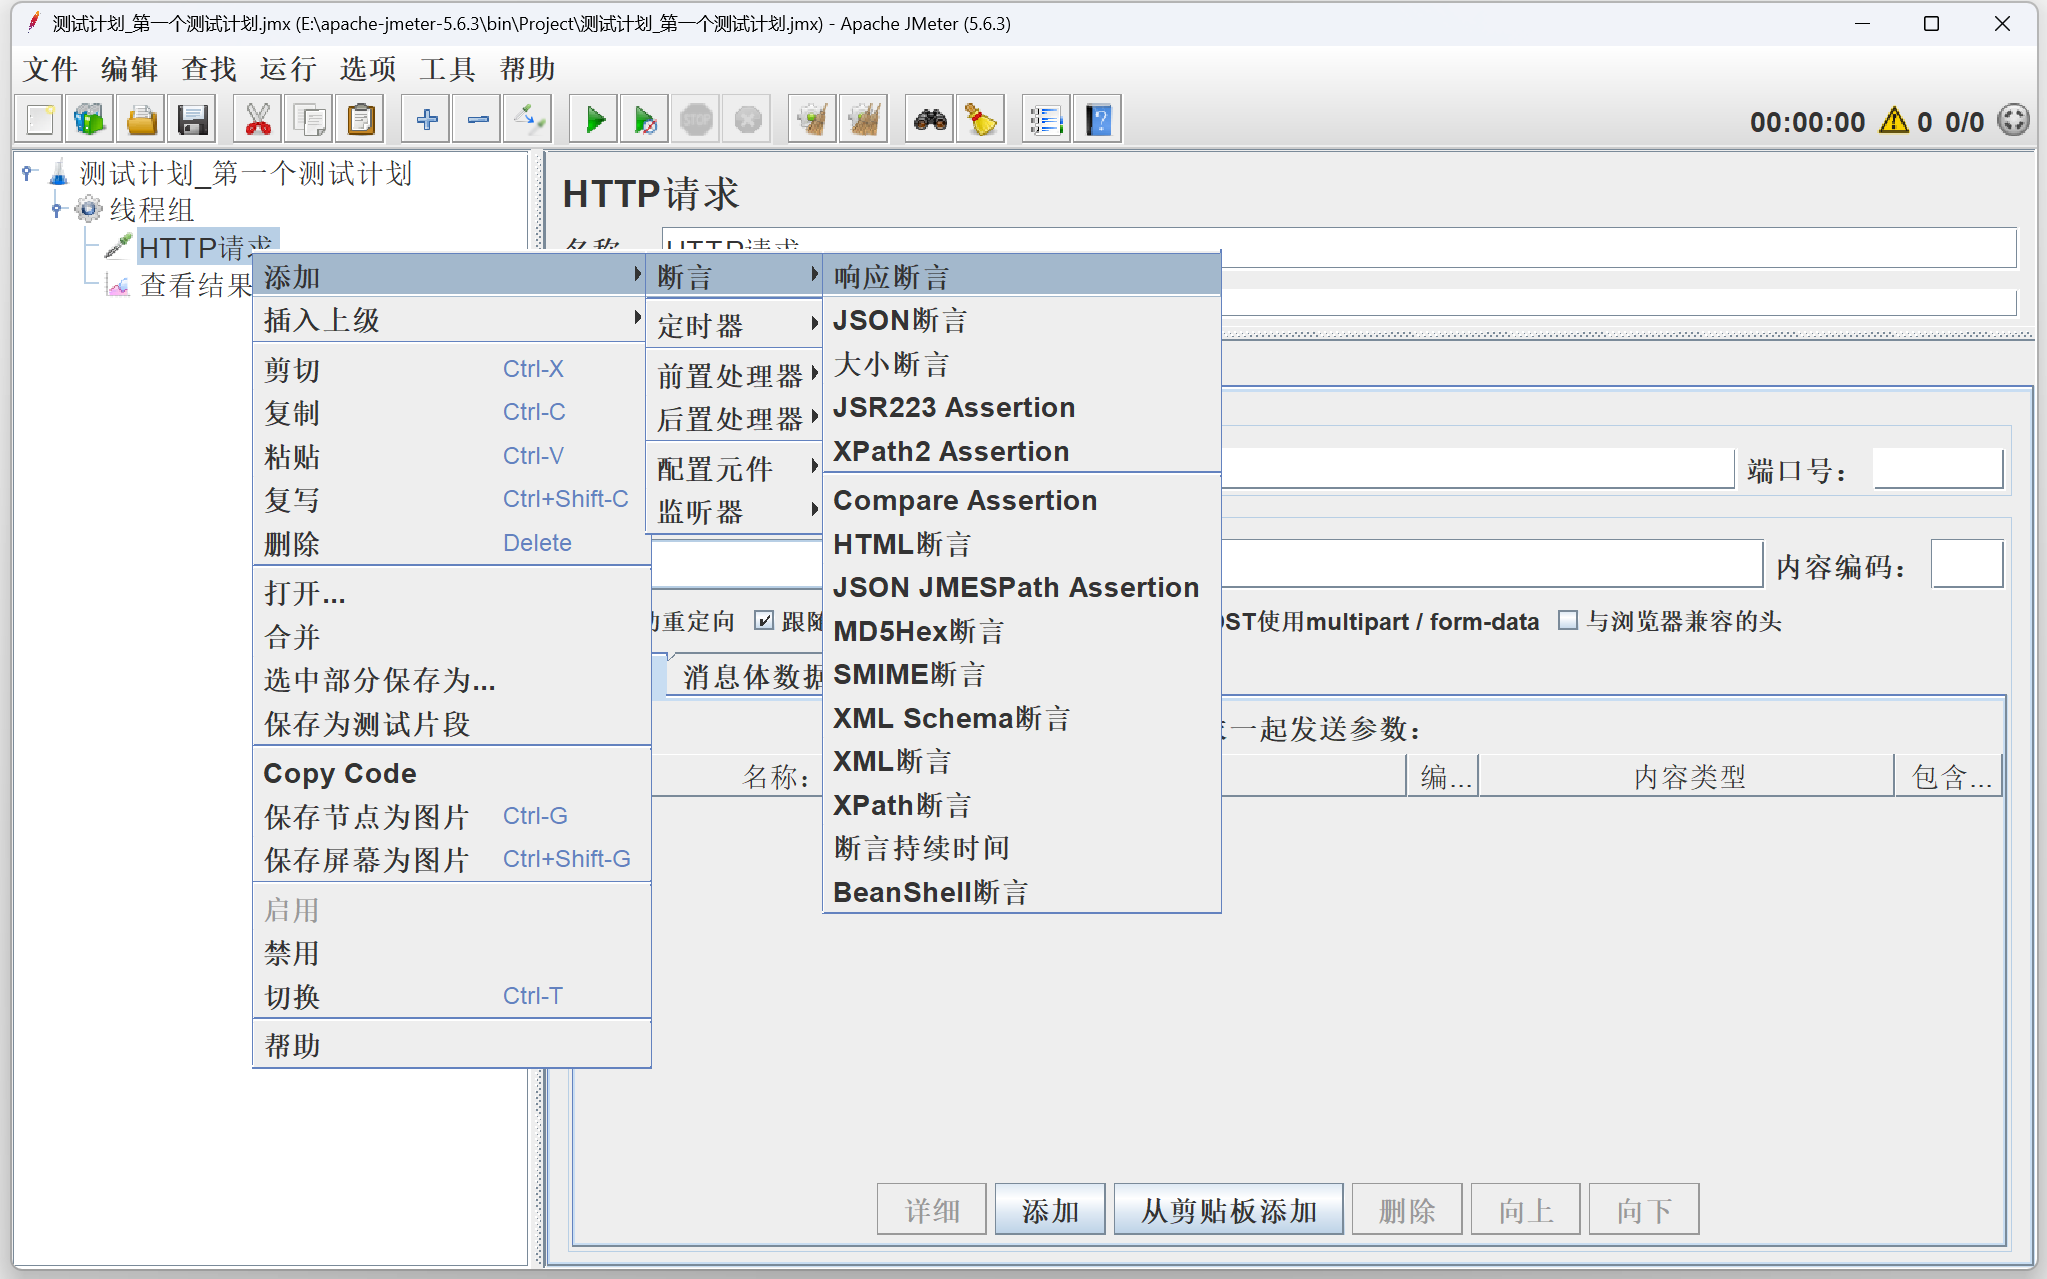Click the Paste clipboard icon
The image size is (2047, 1279).
(x=360, y=120)
